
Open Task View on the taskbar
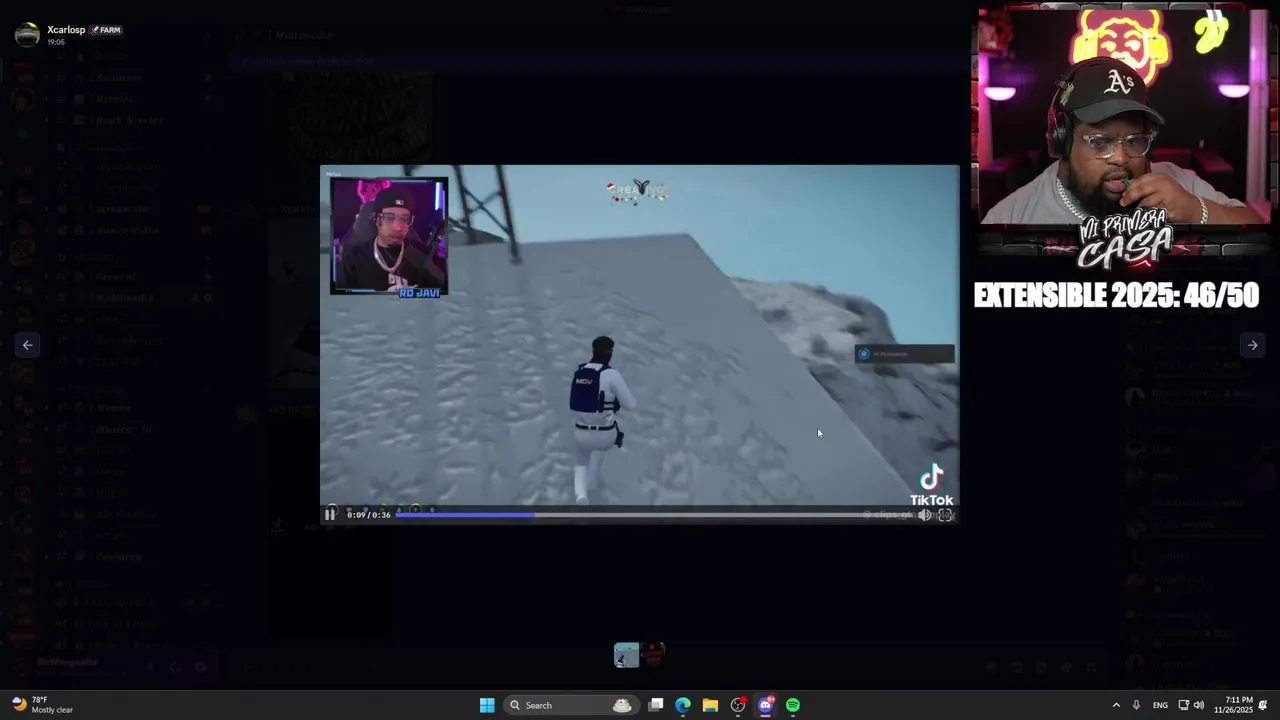click(656, 705)
